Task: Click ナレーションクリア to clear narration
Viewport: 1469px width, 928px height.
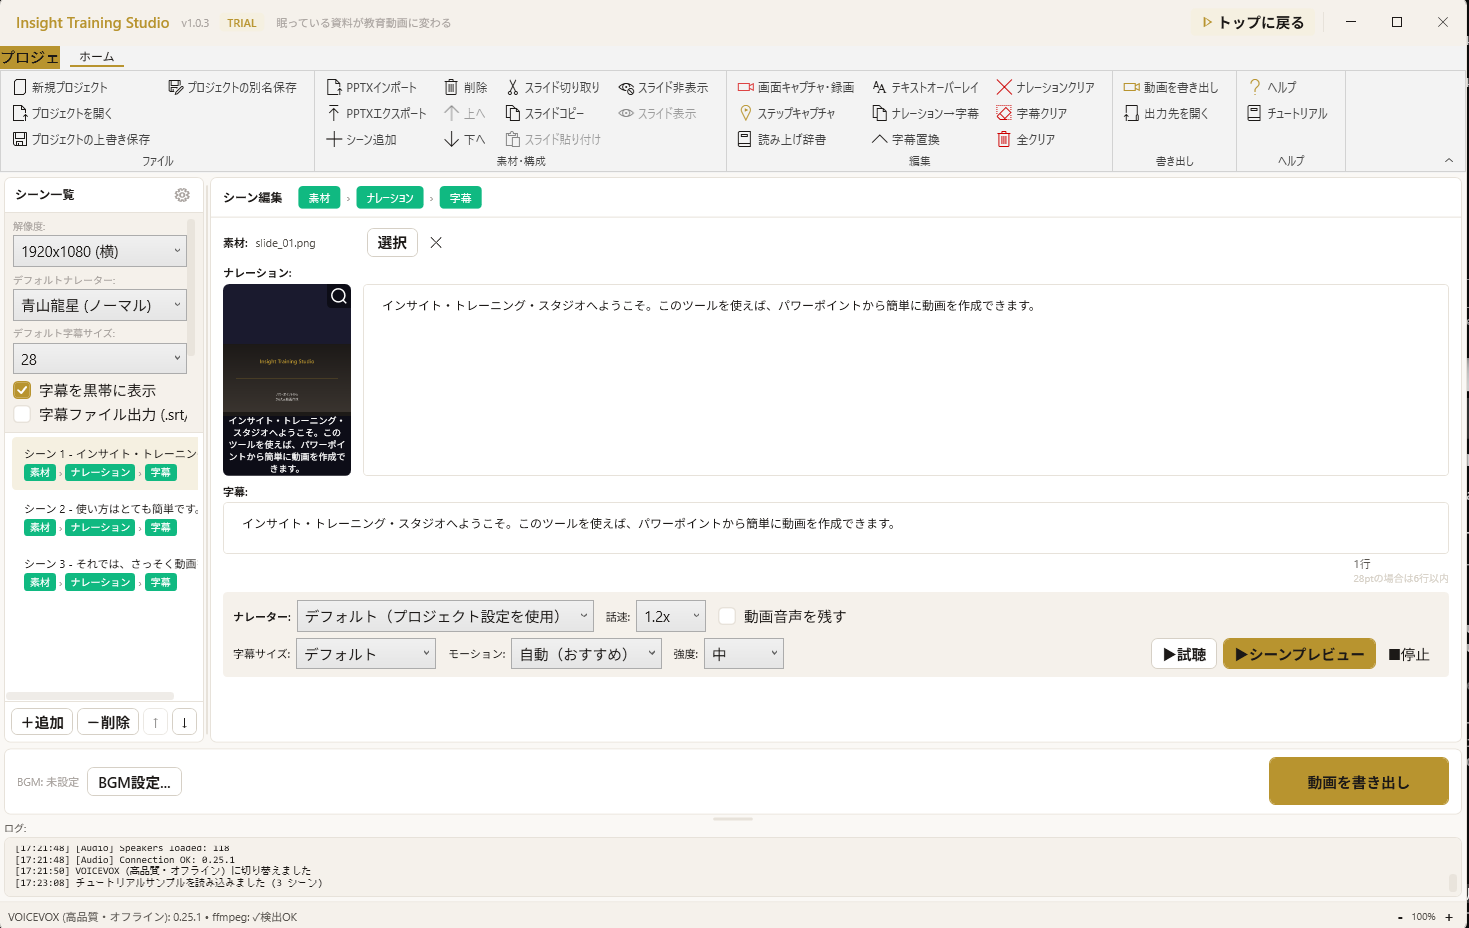Action: (1048, 87)
